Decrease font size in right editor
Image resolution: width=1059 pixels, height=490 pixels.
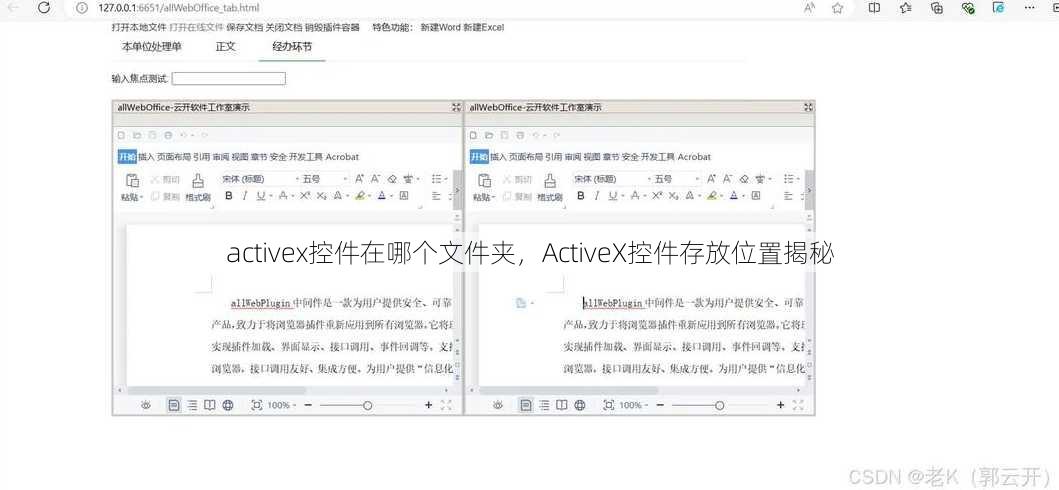click(727, 179)
